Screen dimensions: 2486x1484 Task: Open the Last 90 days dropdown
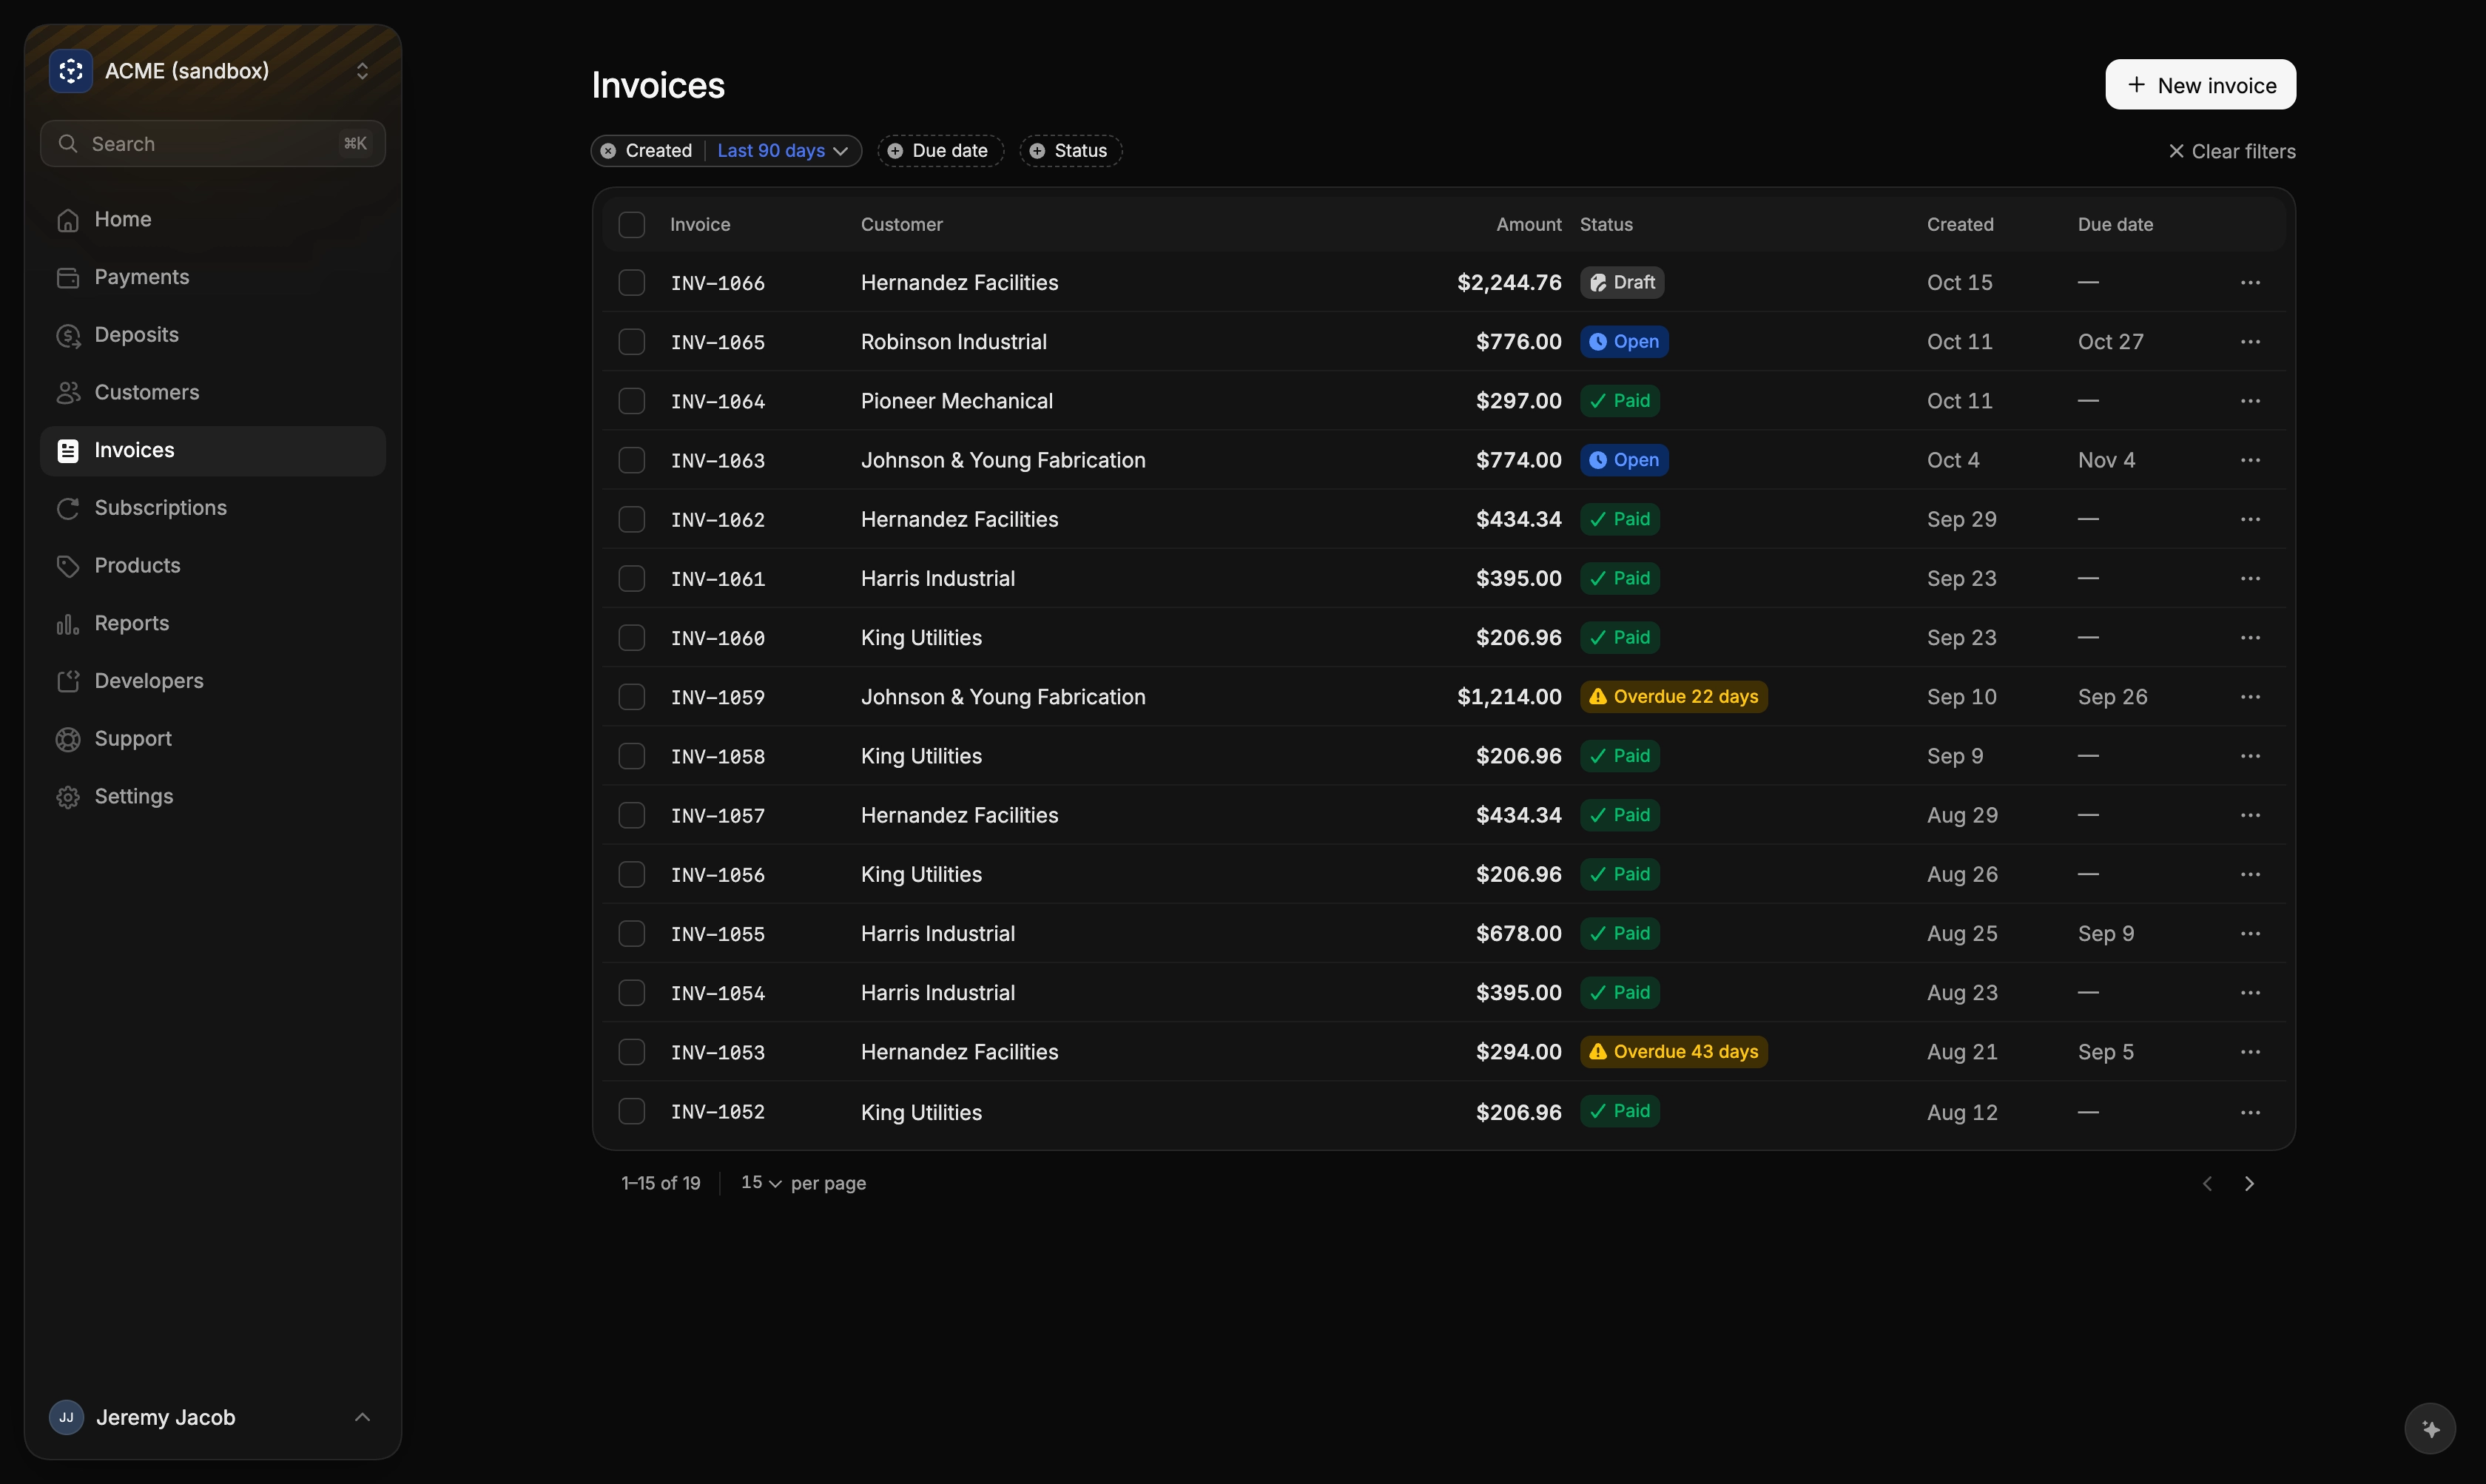(x=782, y=151)
